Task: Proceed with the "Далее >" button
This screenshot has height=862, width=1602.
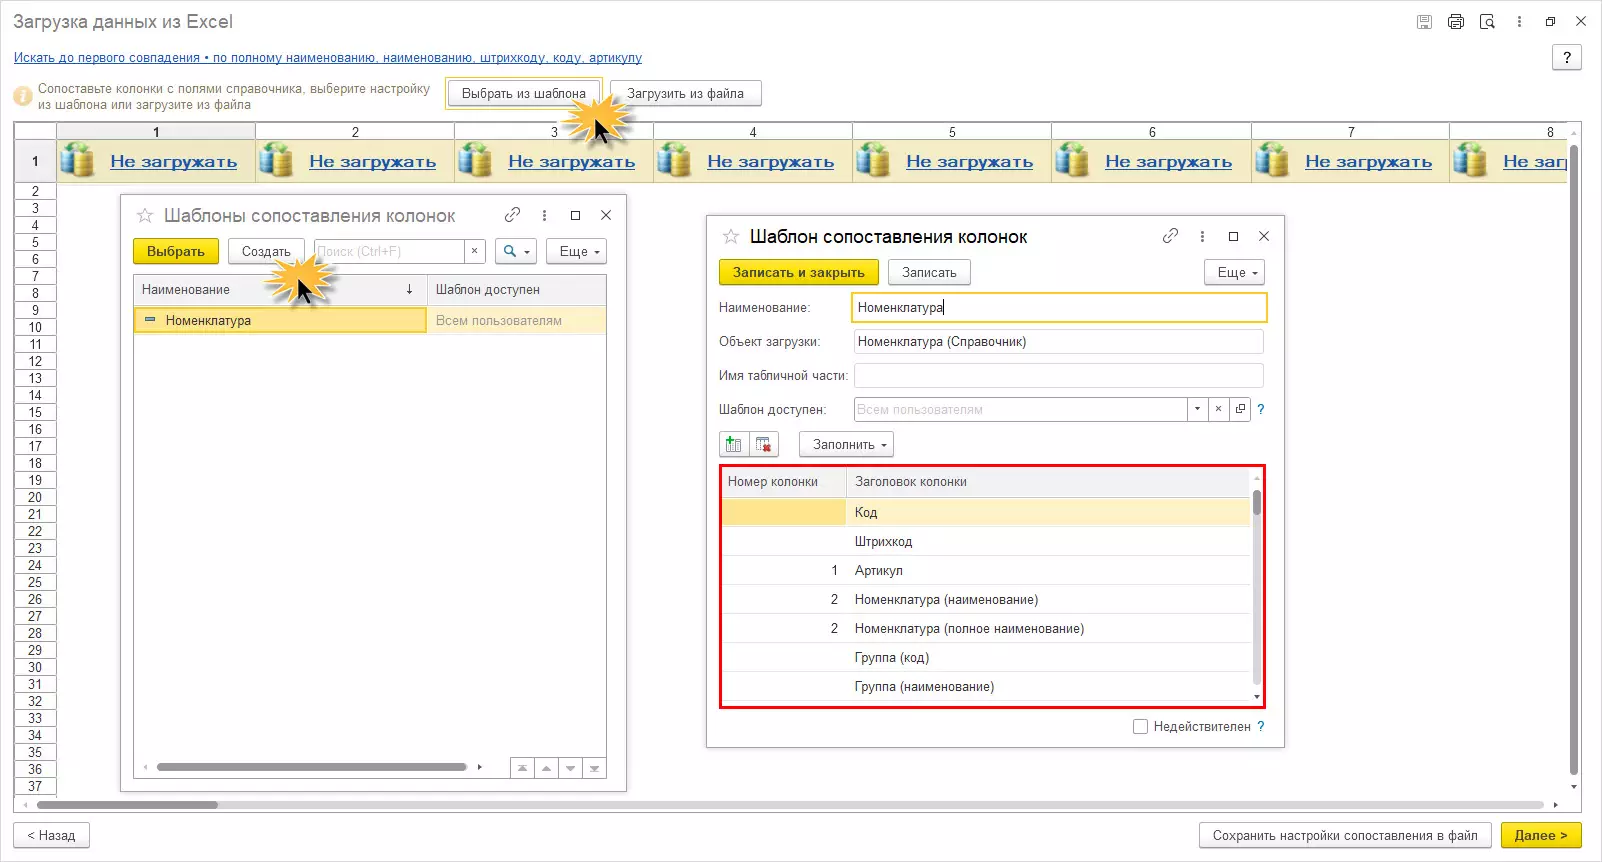Action: click(x=1541, y=835)
